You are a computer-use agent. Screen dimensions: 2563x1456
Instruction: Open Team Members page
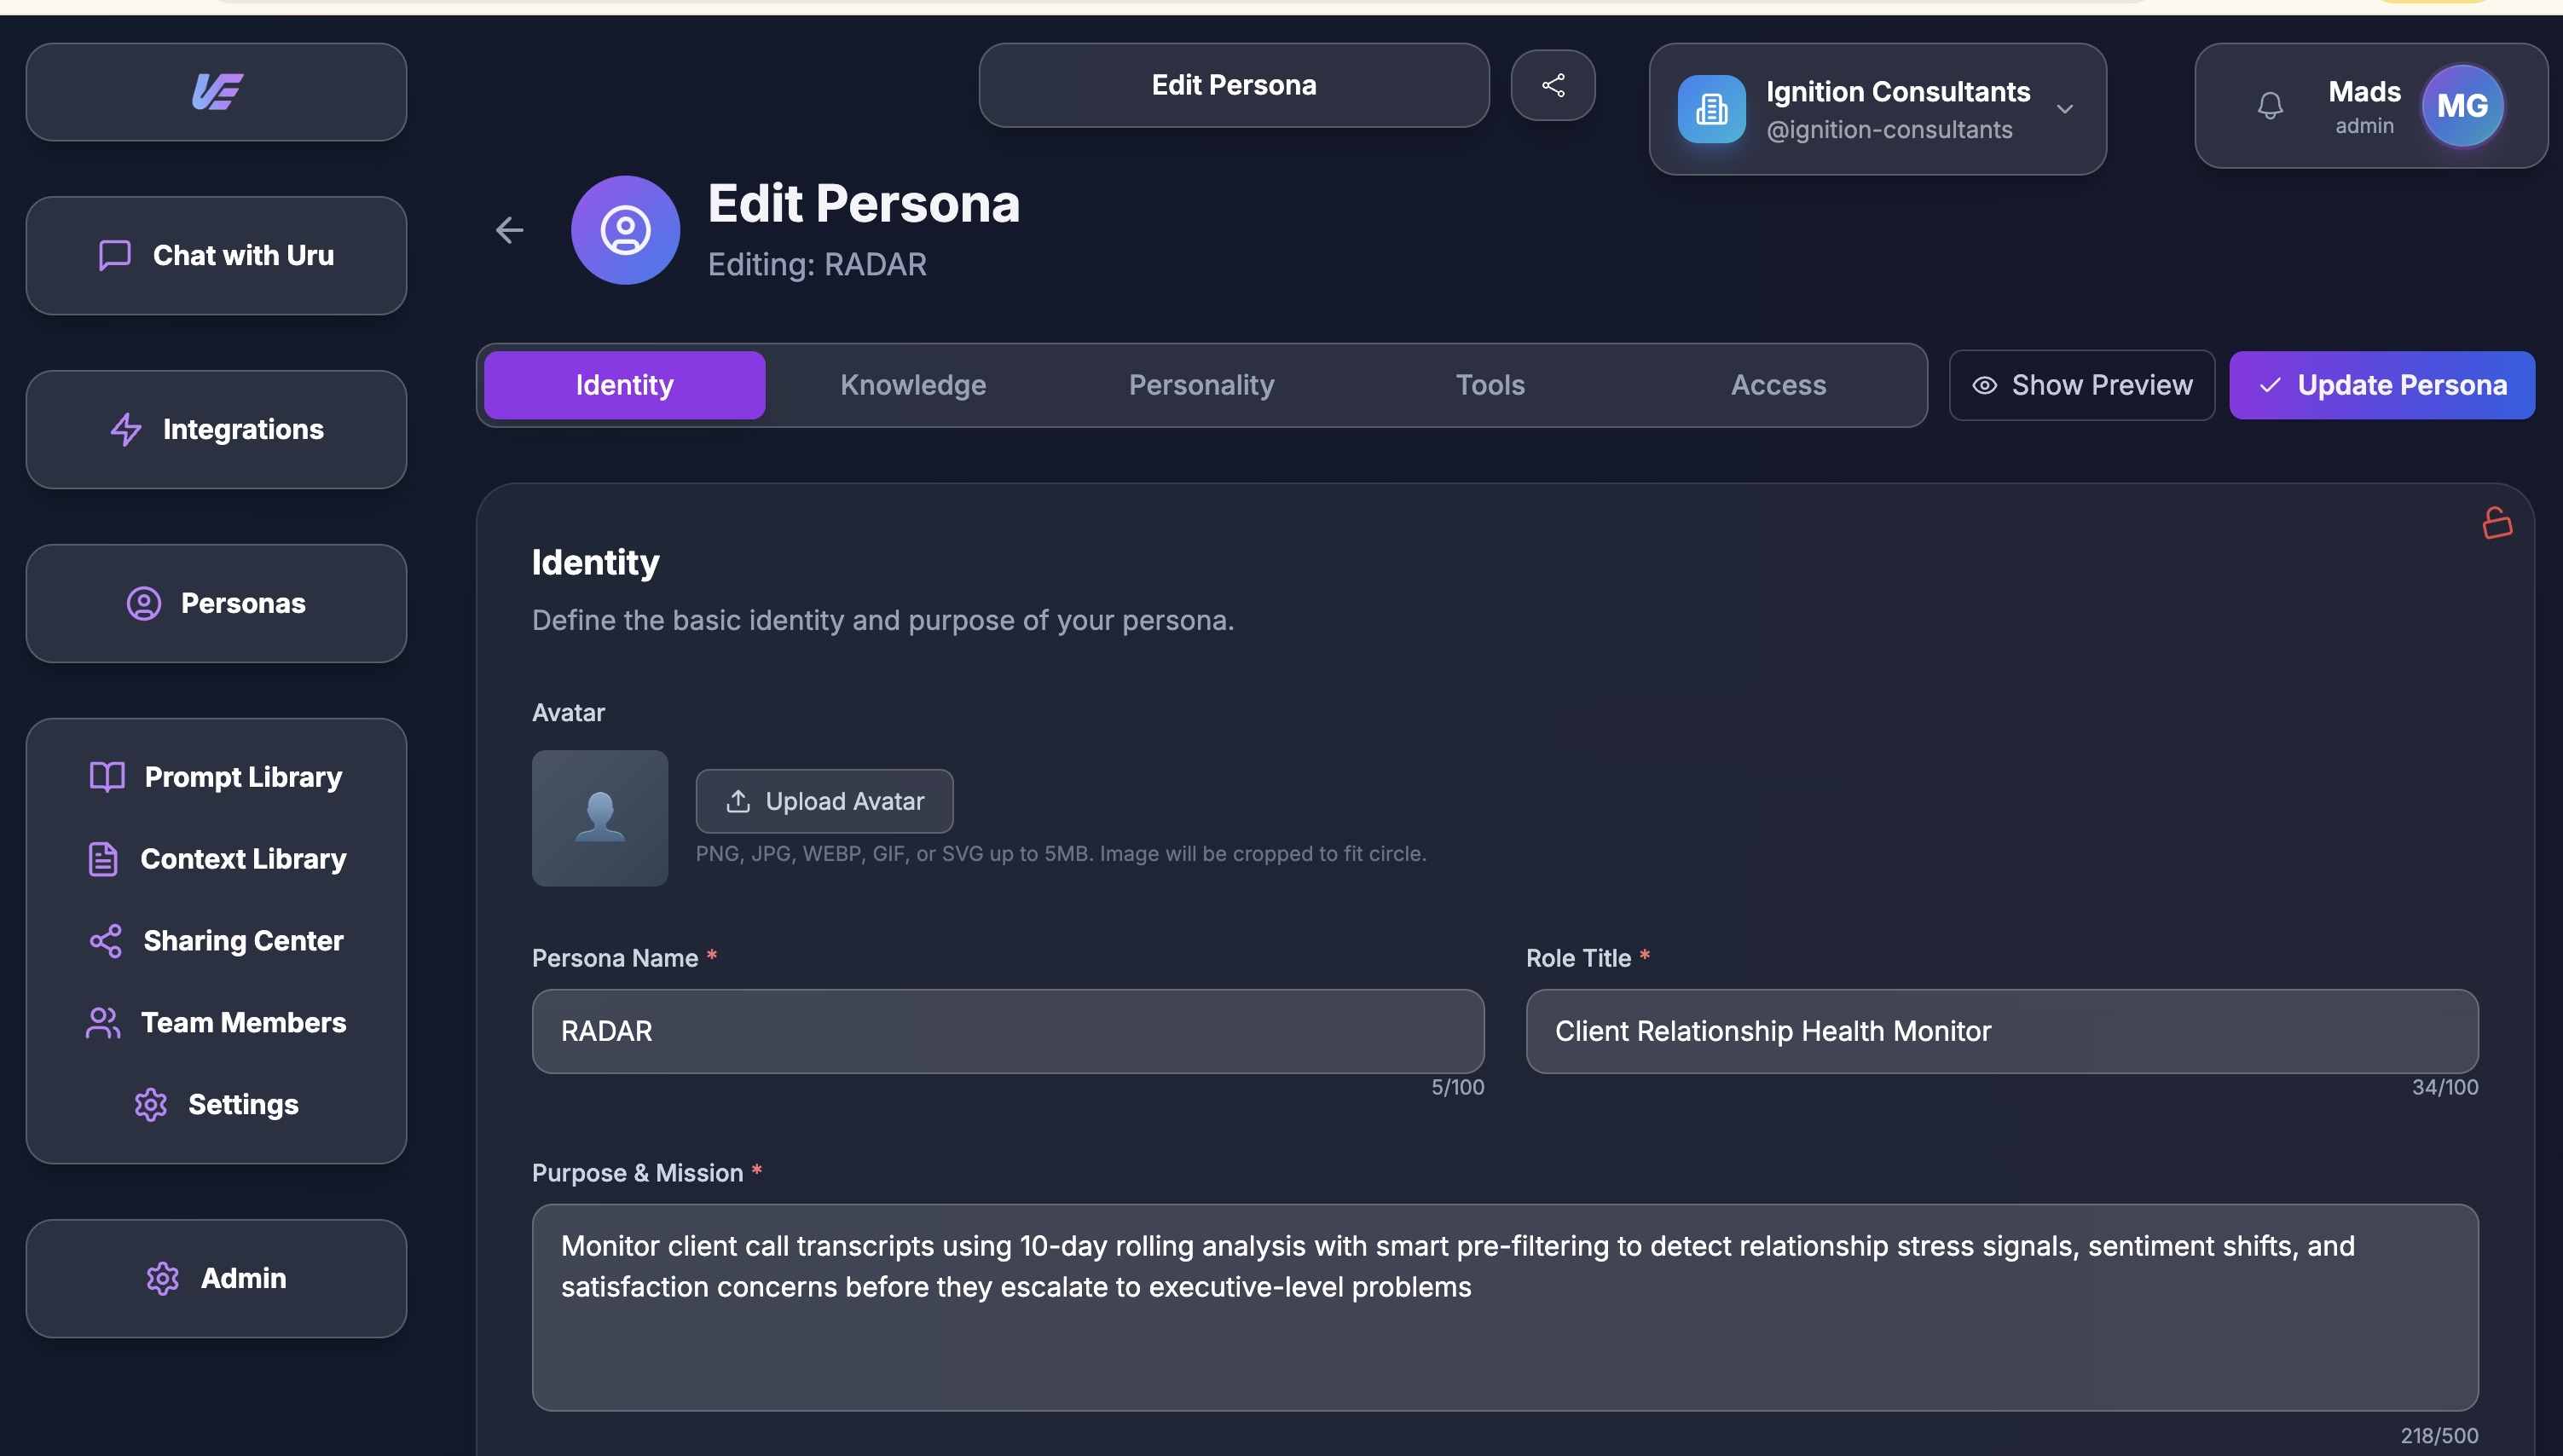[x=216, y=1022]
